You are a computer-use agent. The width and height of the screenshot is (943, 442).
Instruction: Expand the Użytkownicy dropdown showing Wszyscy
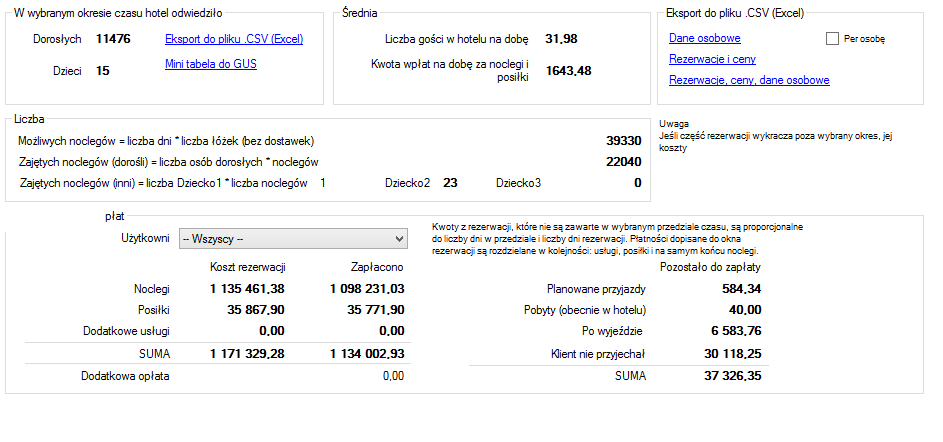coord(396,239)
